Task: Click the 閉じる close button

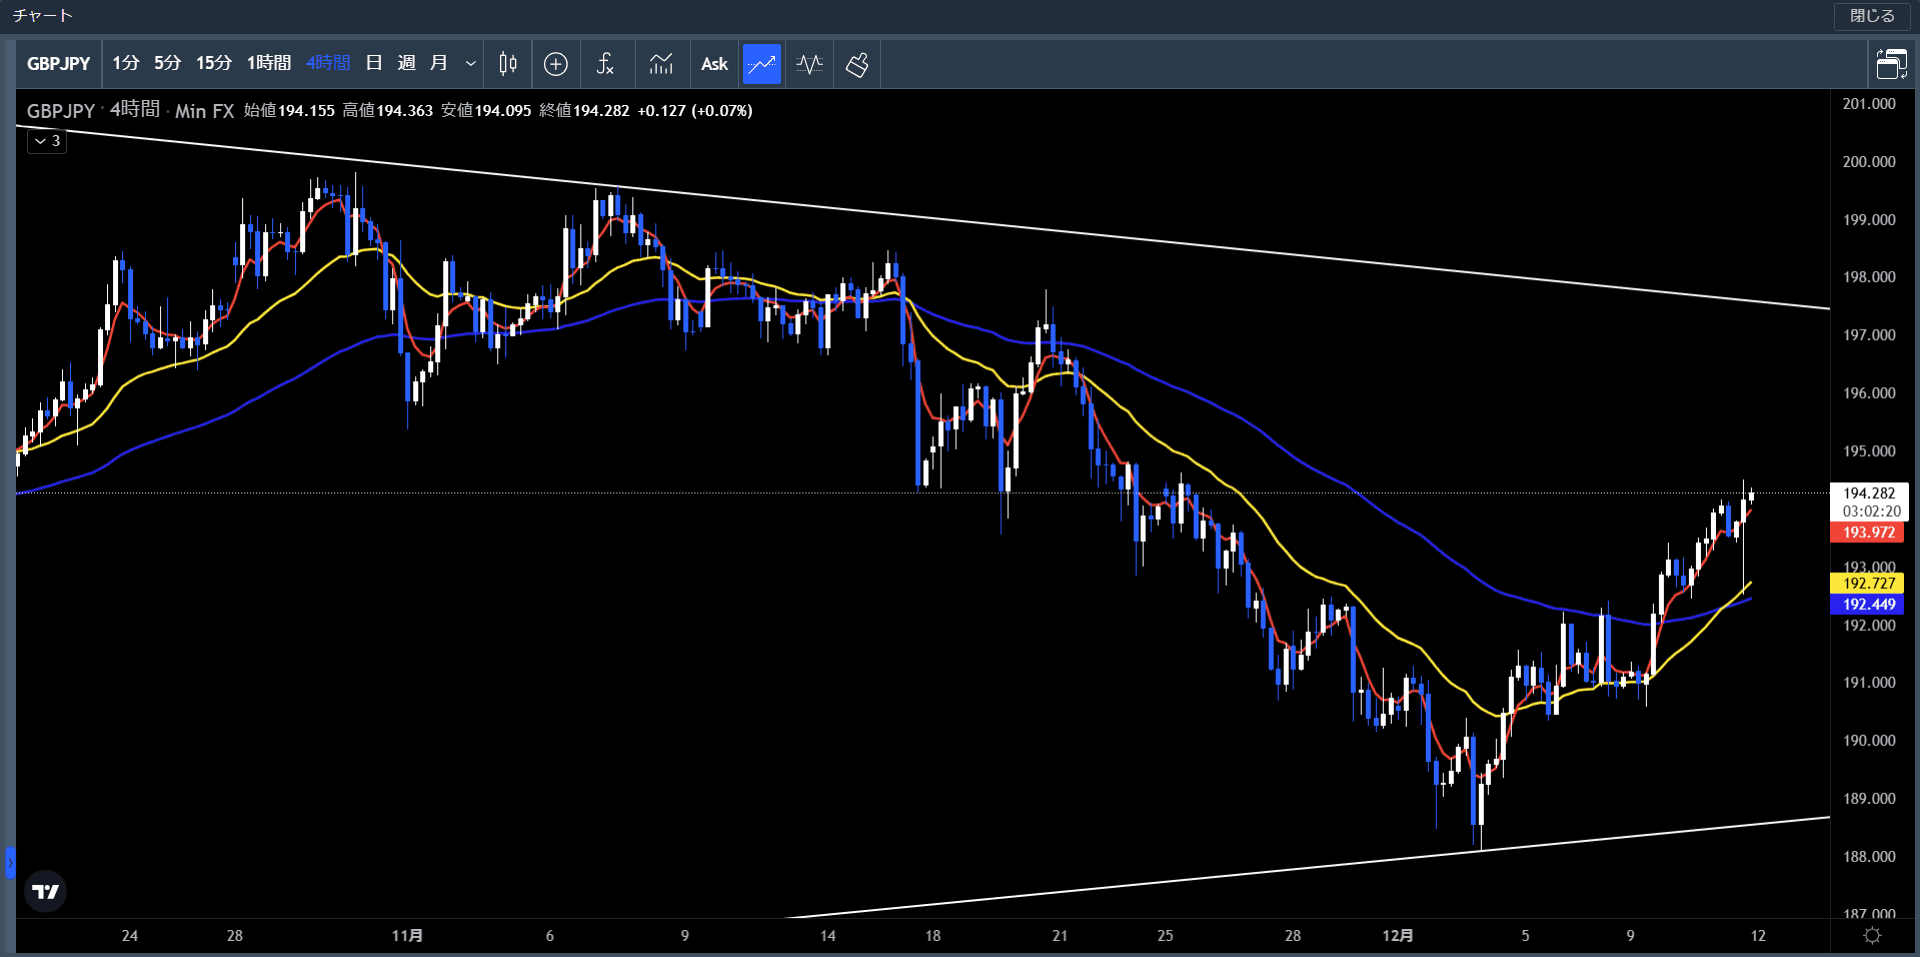Action: pos(1872,16)
